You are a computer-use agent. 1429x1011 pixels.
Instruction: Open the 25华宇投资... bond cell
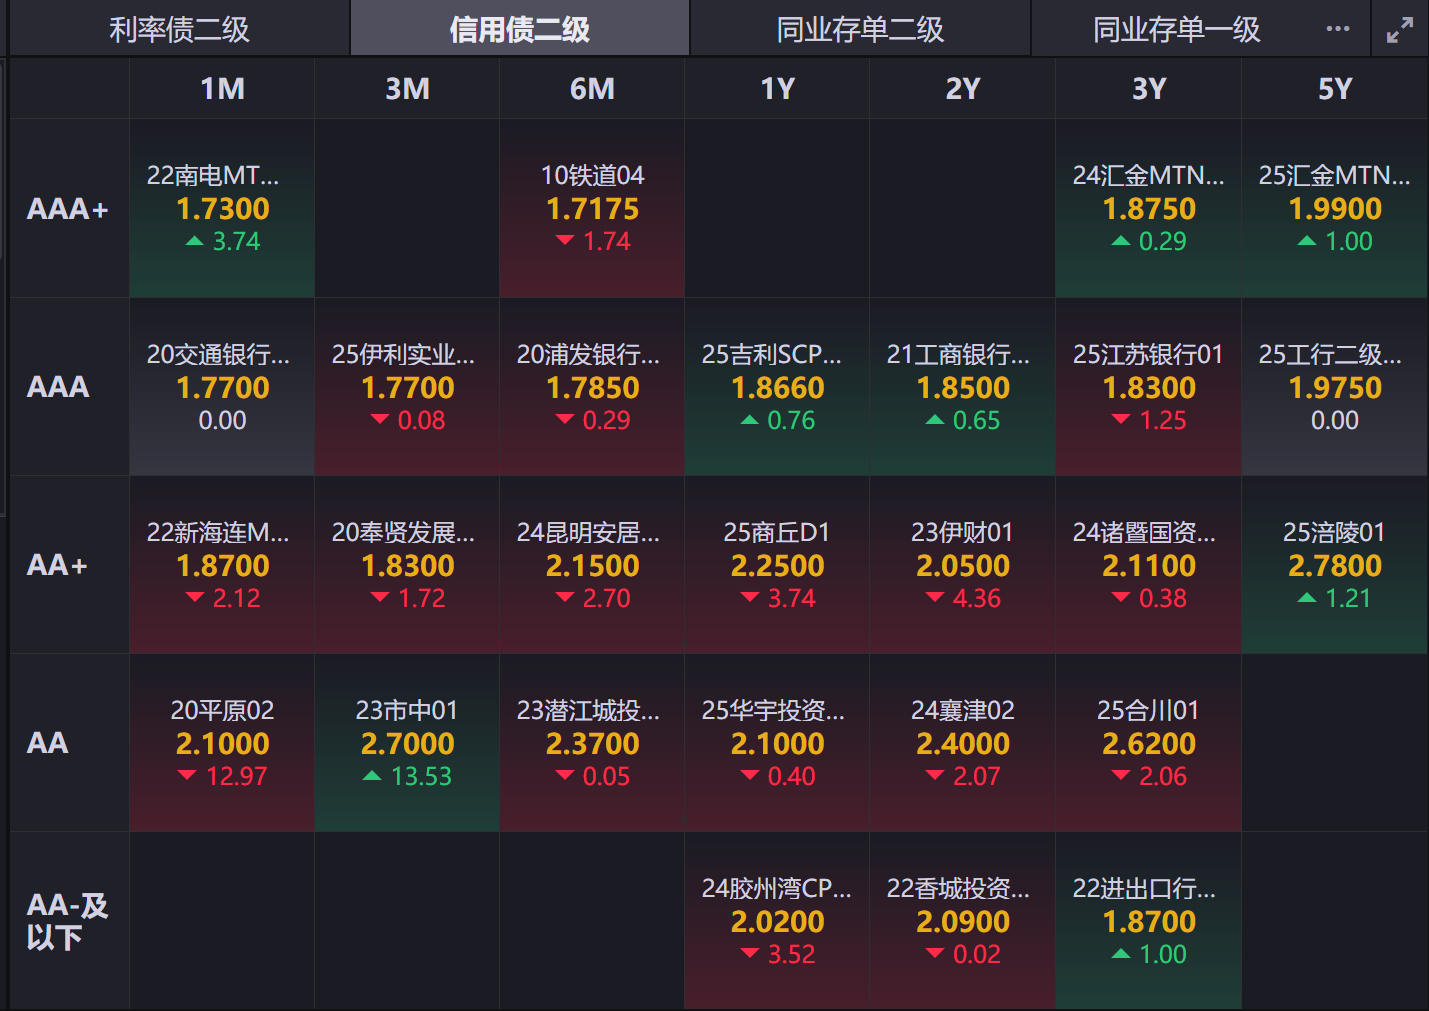click(x=777, y=743)
